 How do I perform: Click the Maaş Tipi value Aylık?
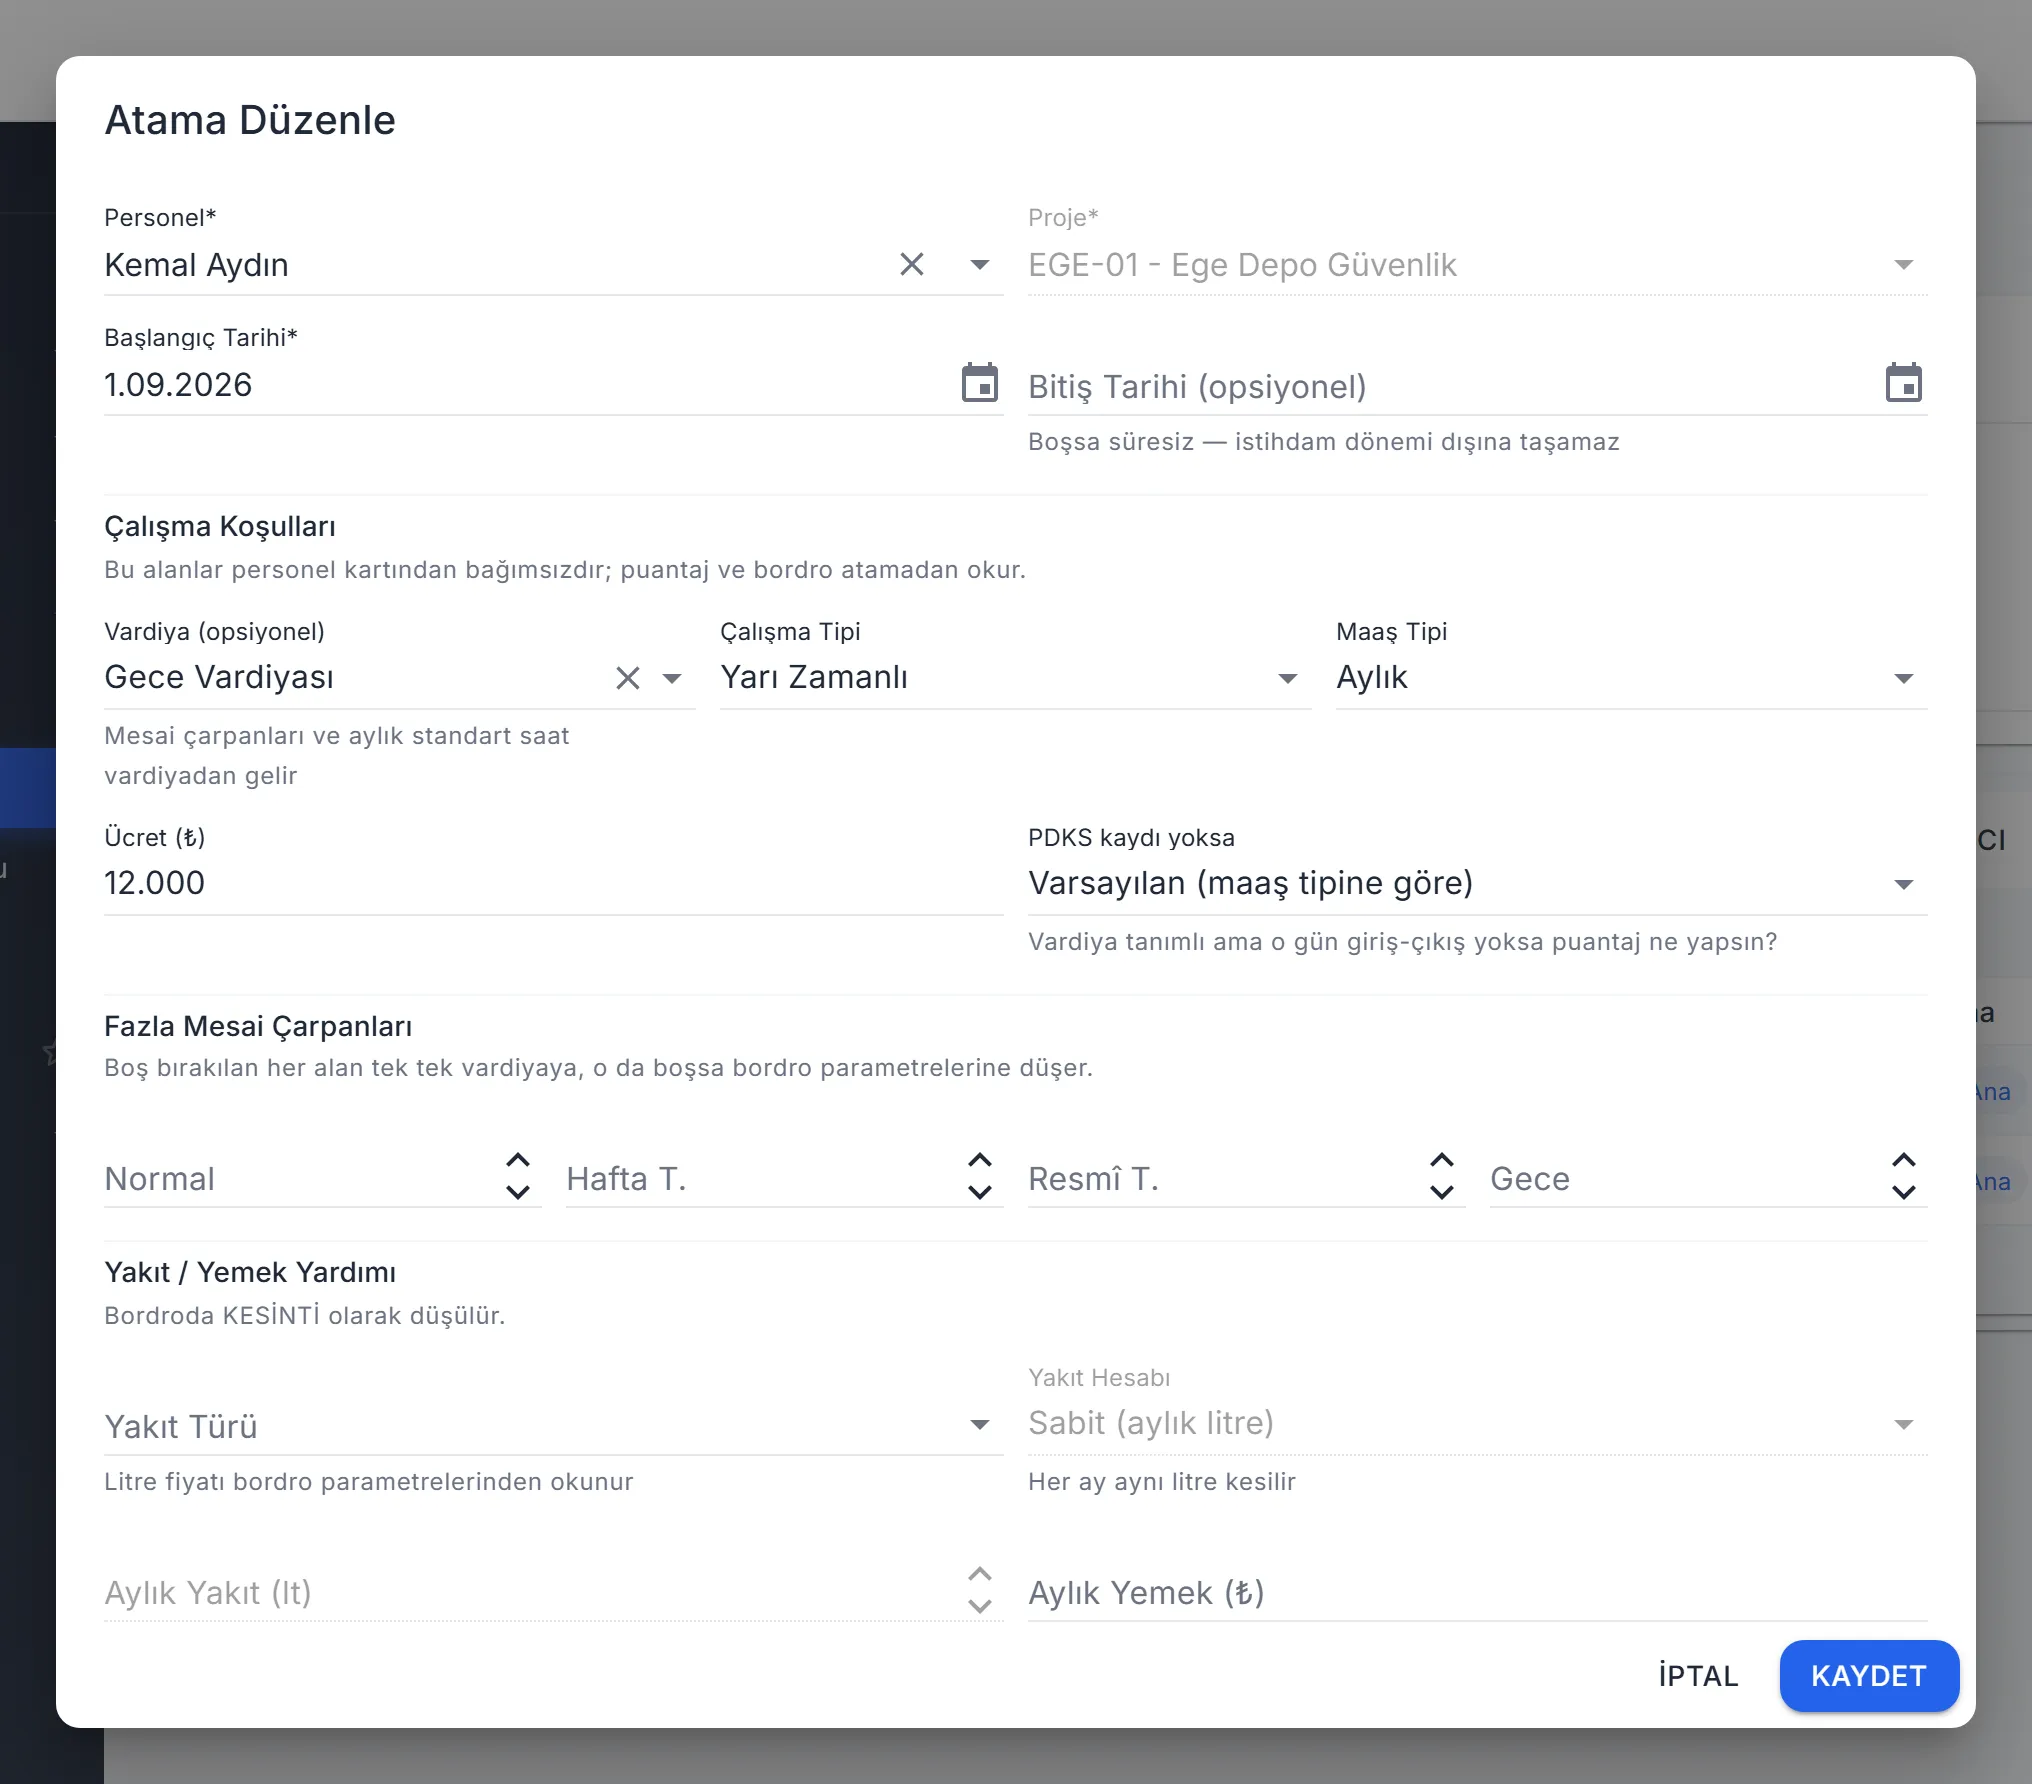click(x=1372, y=677)
